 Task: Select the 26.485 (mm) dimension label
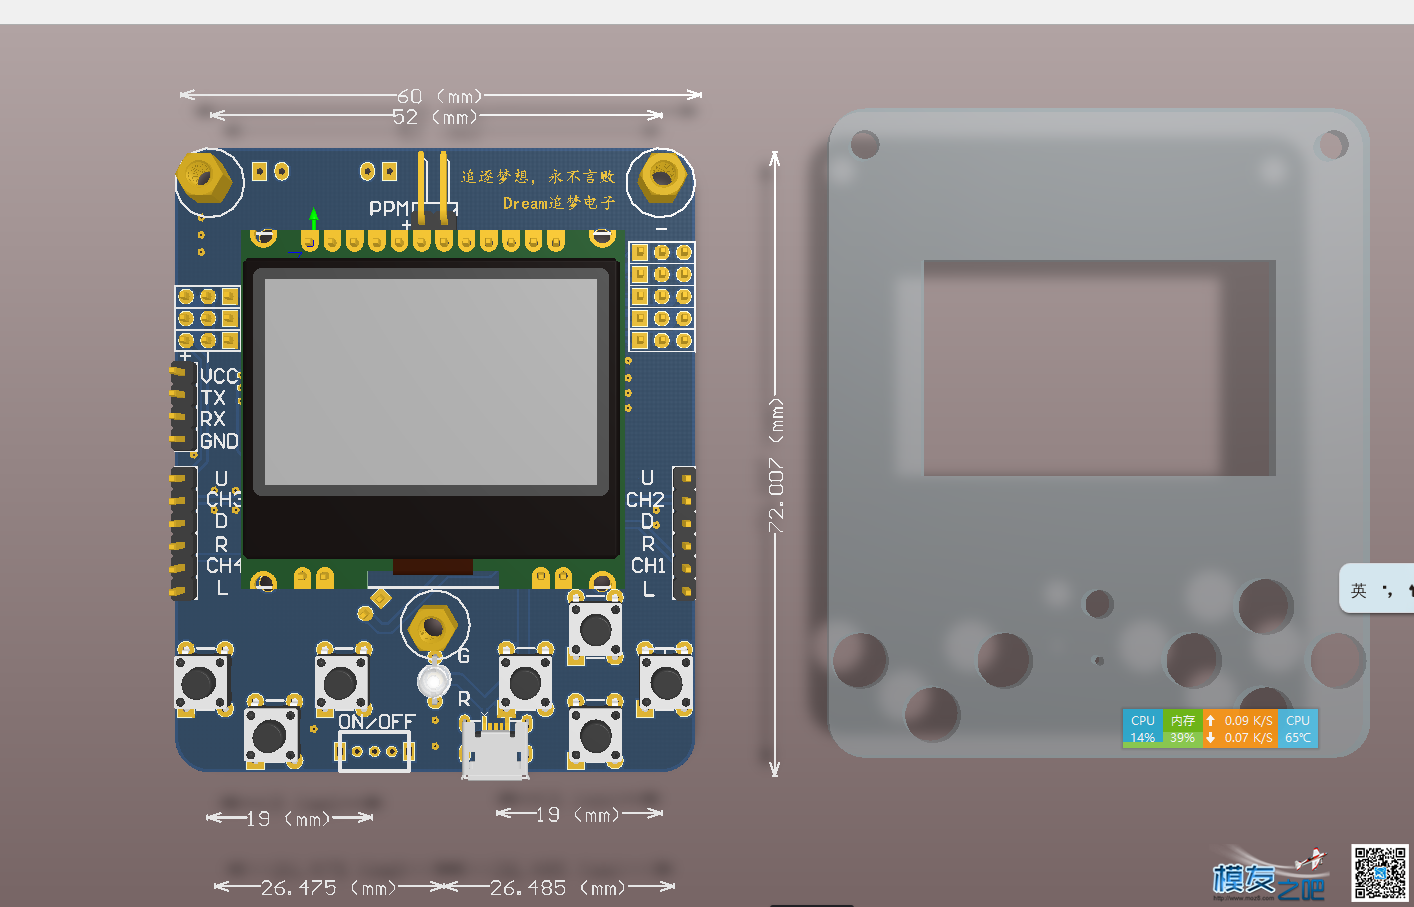pyautogui.click(x=558, y=887)
